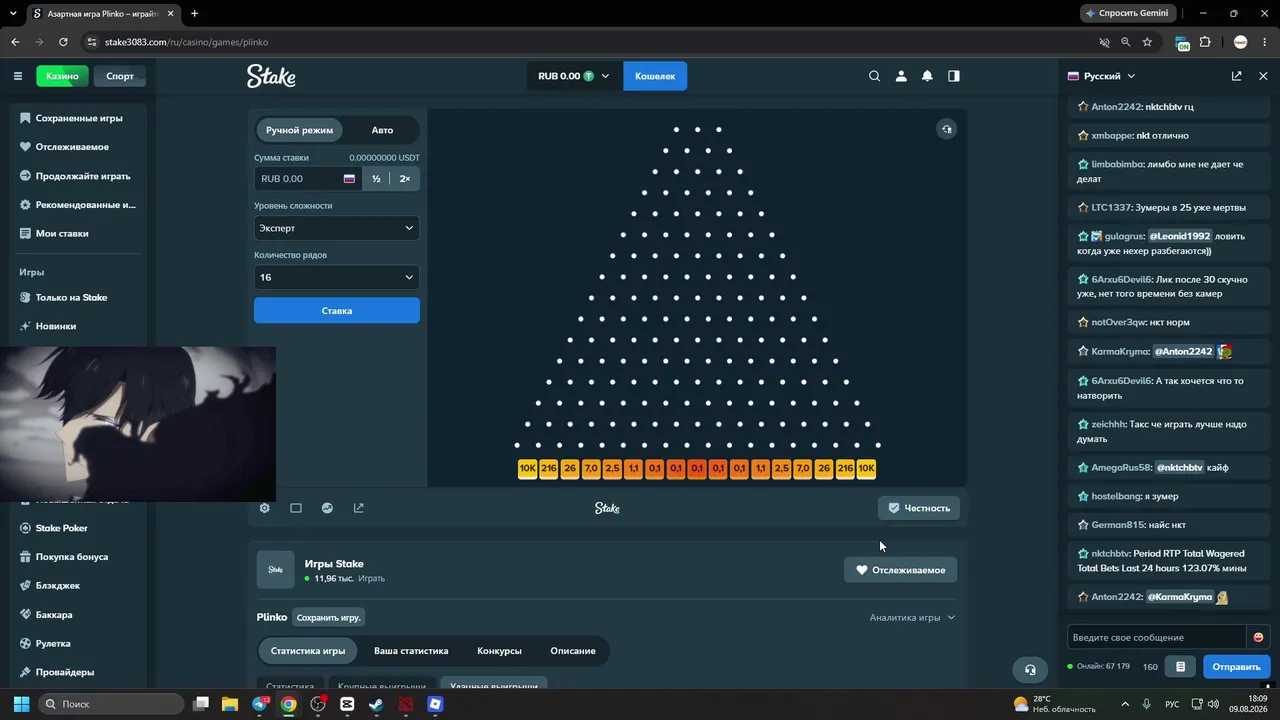Switch to Авто betting mode
The image size is (1280, 720).
click(x=382, y=130)
